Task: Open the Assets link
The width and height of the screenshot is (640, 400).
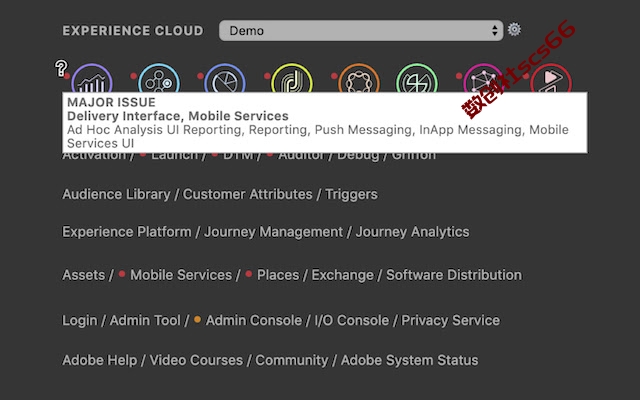Action: pyautogui.click(x=83, y=275)
